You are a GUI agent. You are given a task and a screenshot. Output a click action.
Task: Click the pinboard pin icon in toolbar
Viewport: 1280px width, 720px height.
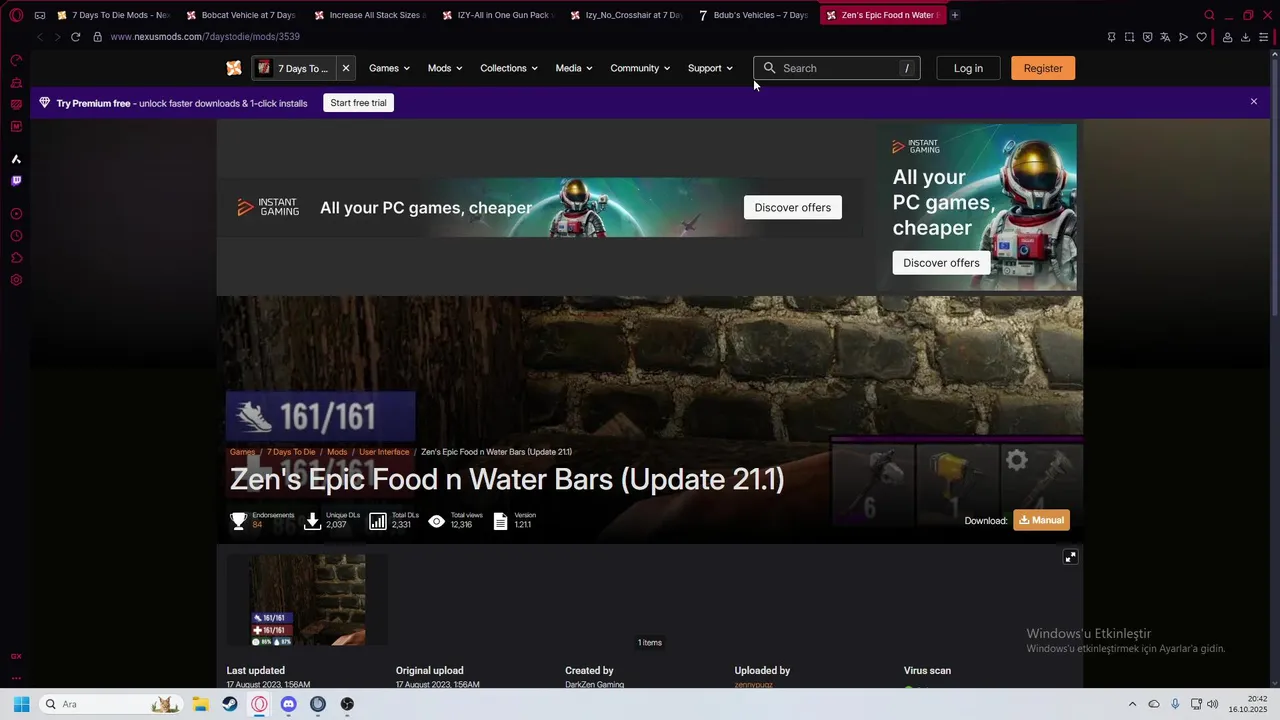[x=1111, y=37]
